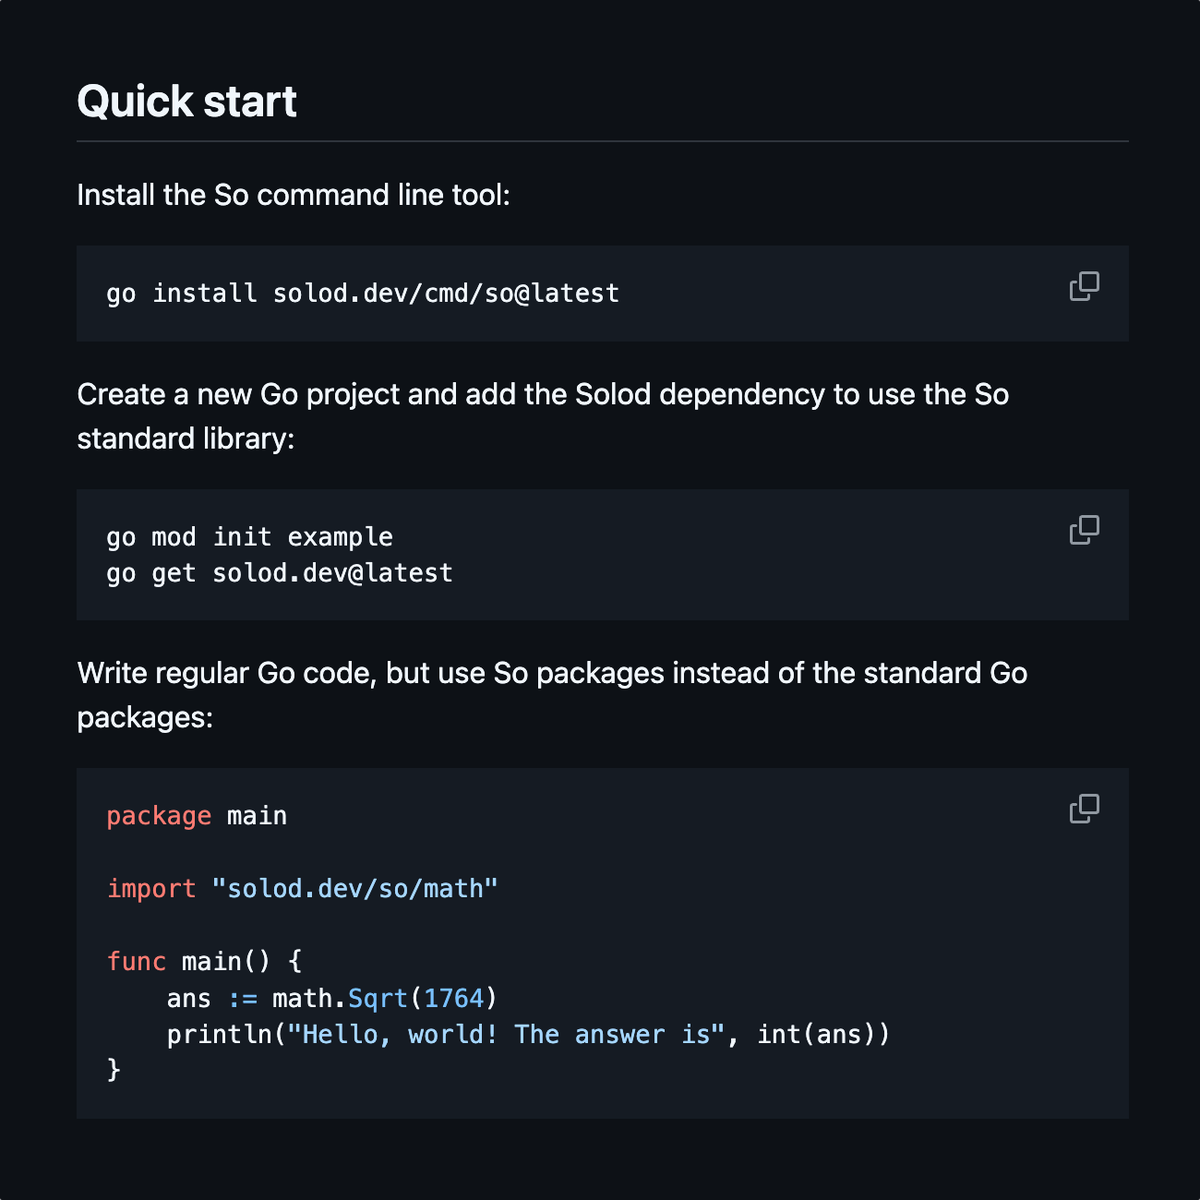The width and height of the screenshot is (1200, 1200).
Task: Click 'Install the So command line tool' text
Action: [x=294, y=194]
